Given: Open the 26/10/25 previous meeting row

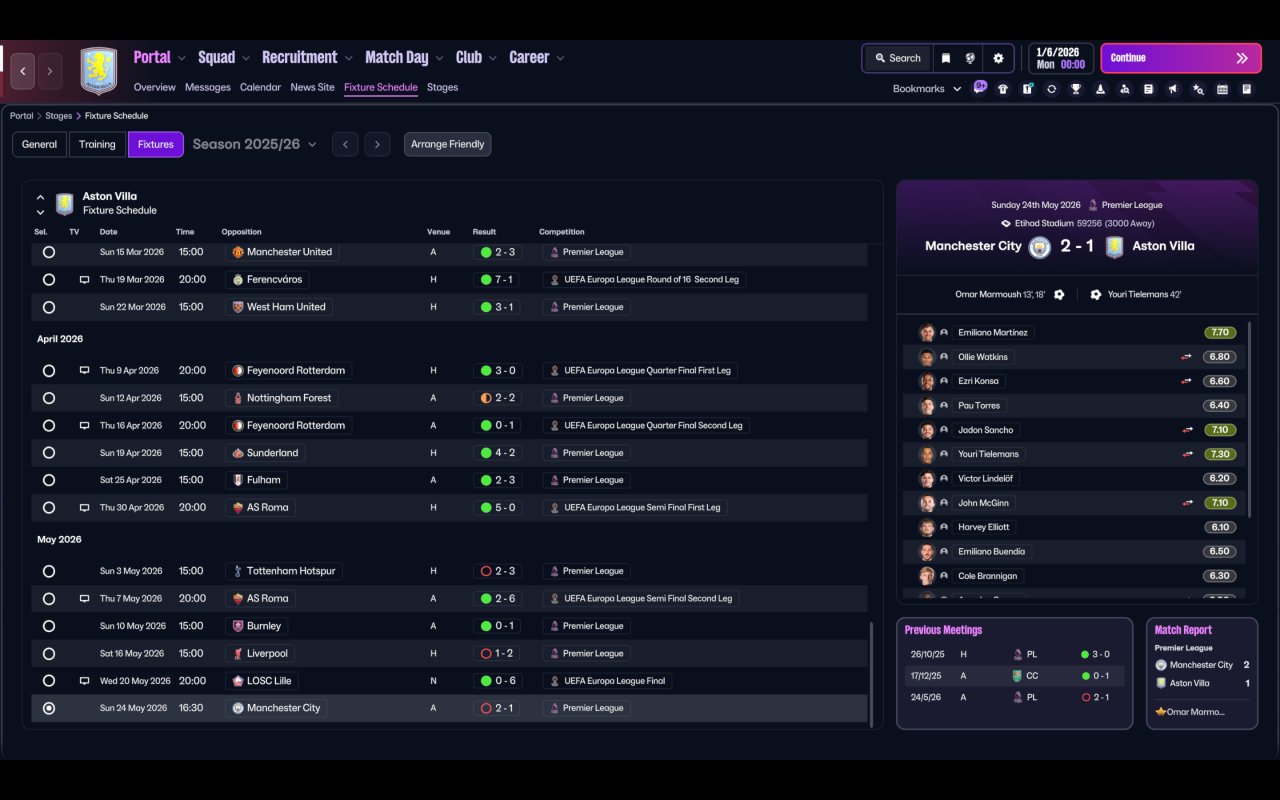Looking at the screenshot, I should point(1014,654).
